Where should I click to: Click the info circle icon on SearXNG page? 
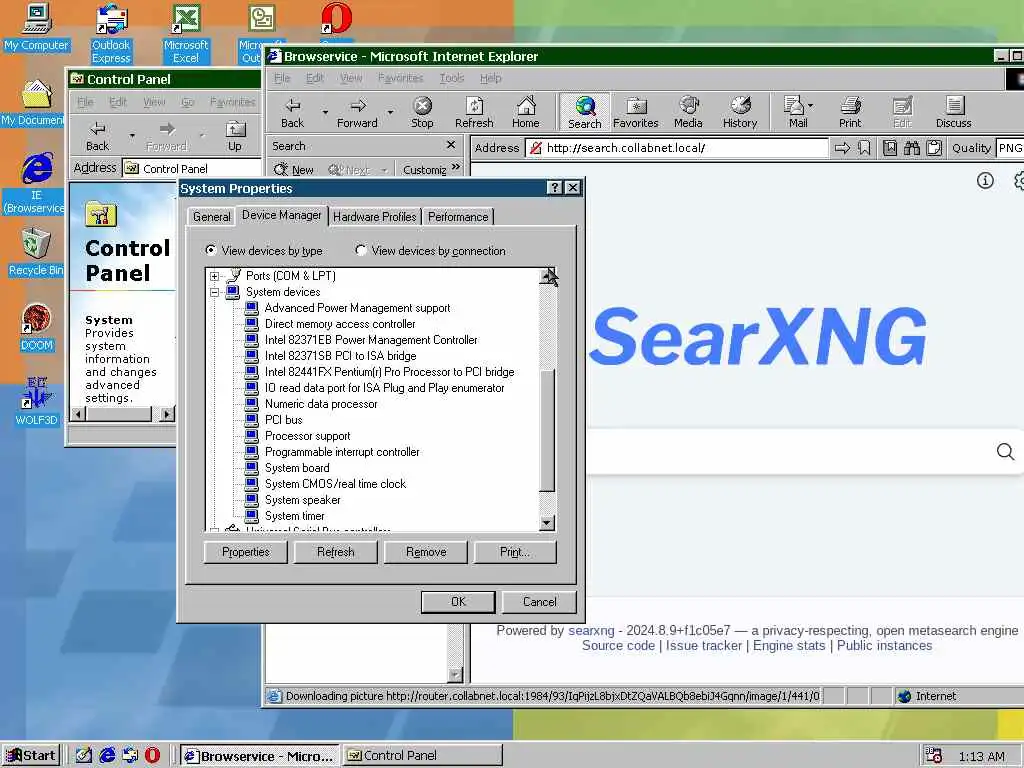pyautogui.click(x=985, y=181)
